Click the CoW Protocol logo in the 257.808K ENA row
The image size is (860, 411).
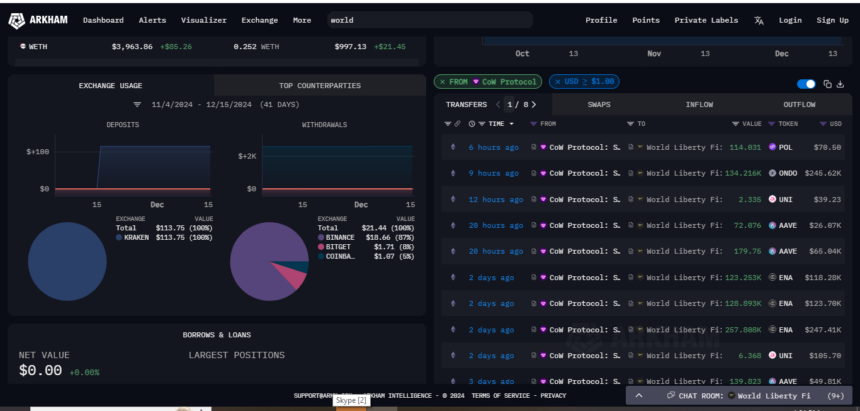tap(544, 330)
